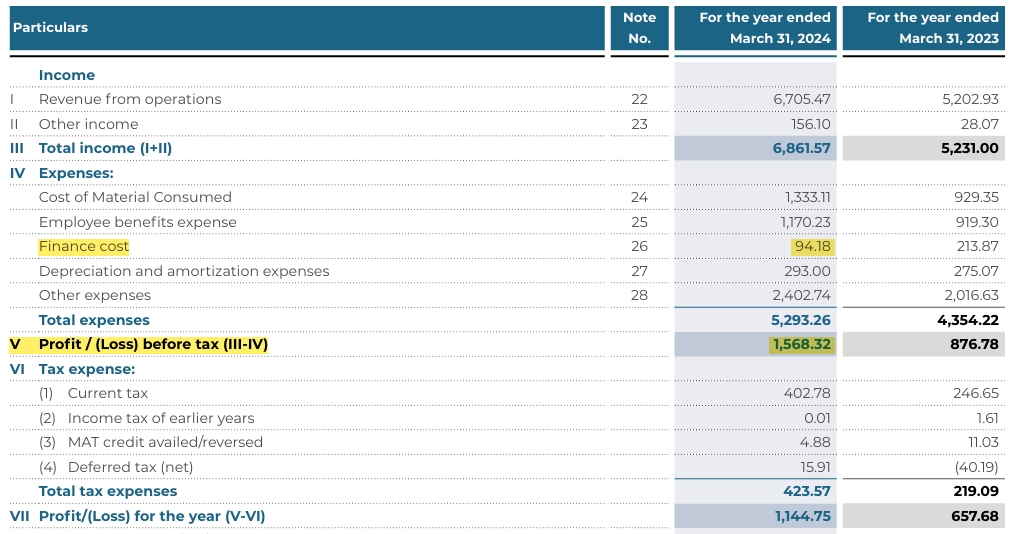Click the Particulars column header

point(50,28)
